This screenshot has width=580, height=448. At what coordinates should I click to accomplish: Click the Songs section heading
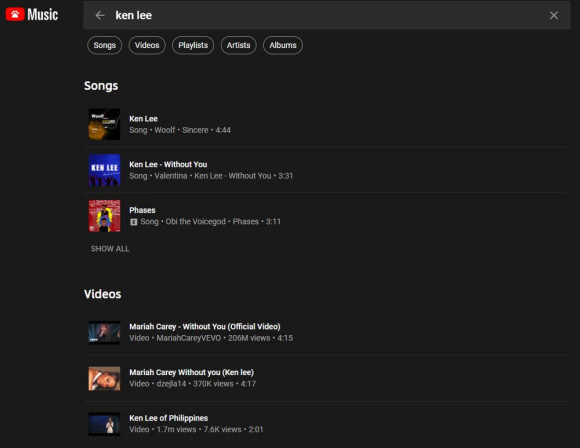tap(101, 86)
